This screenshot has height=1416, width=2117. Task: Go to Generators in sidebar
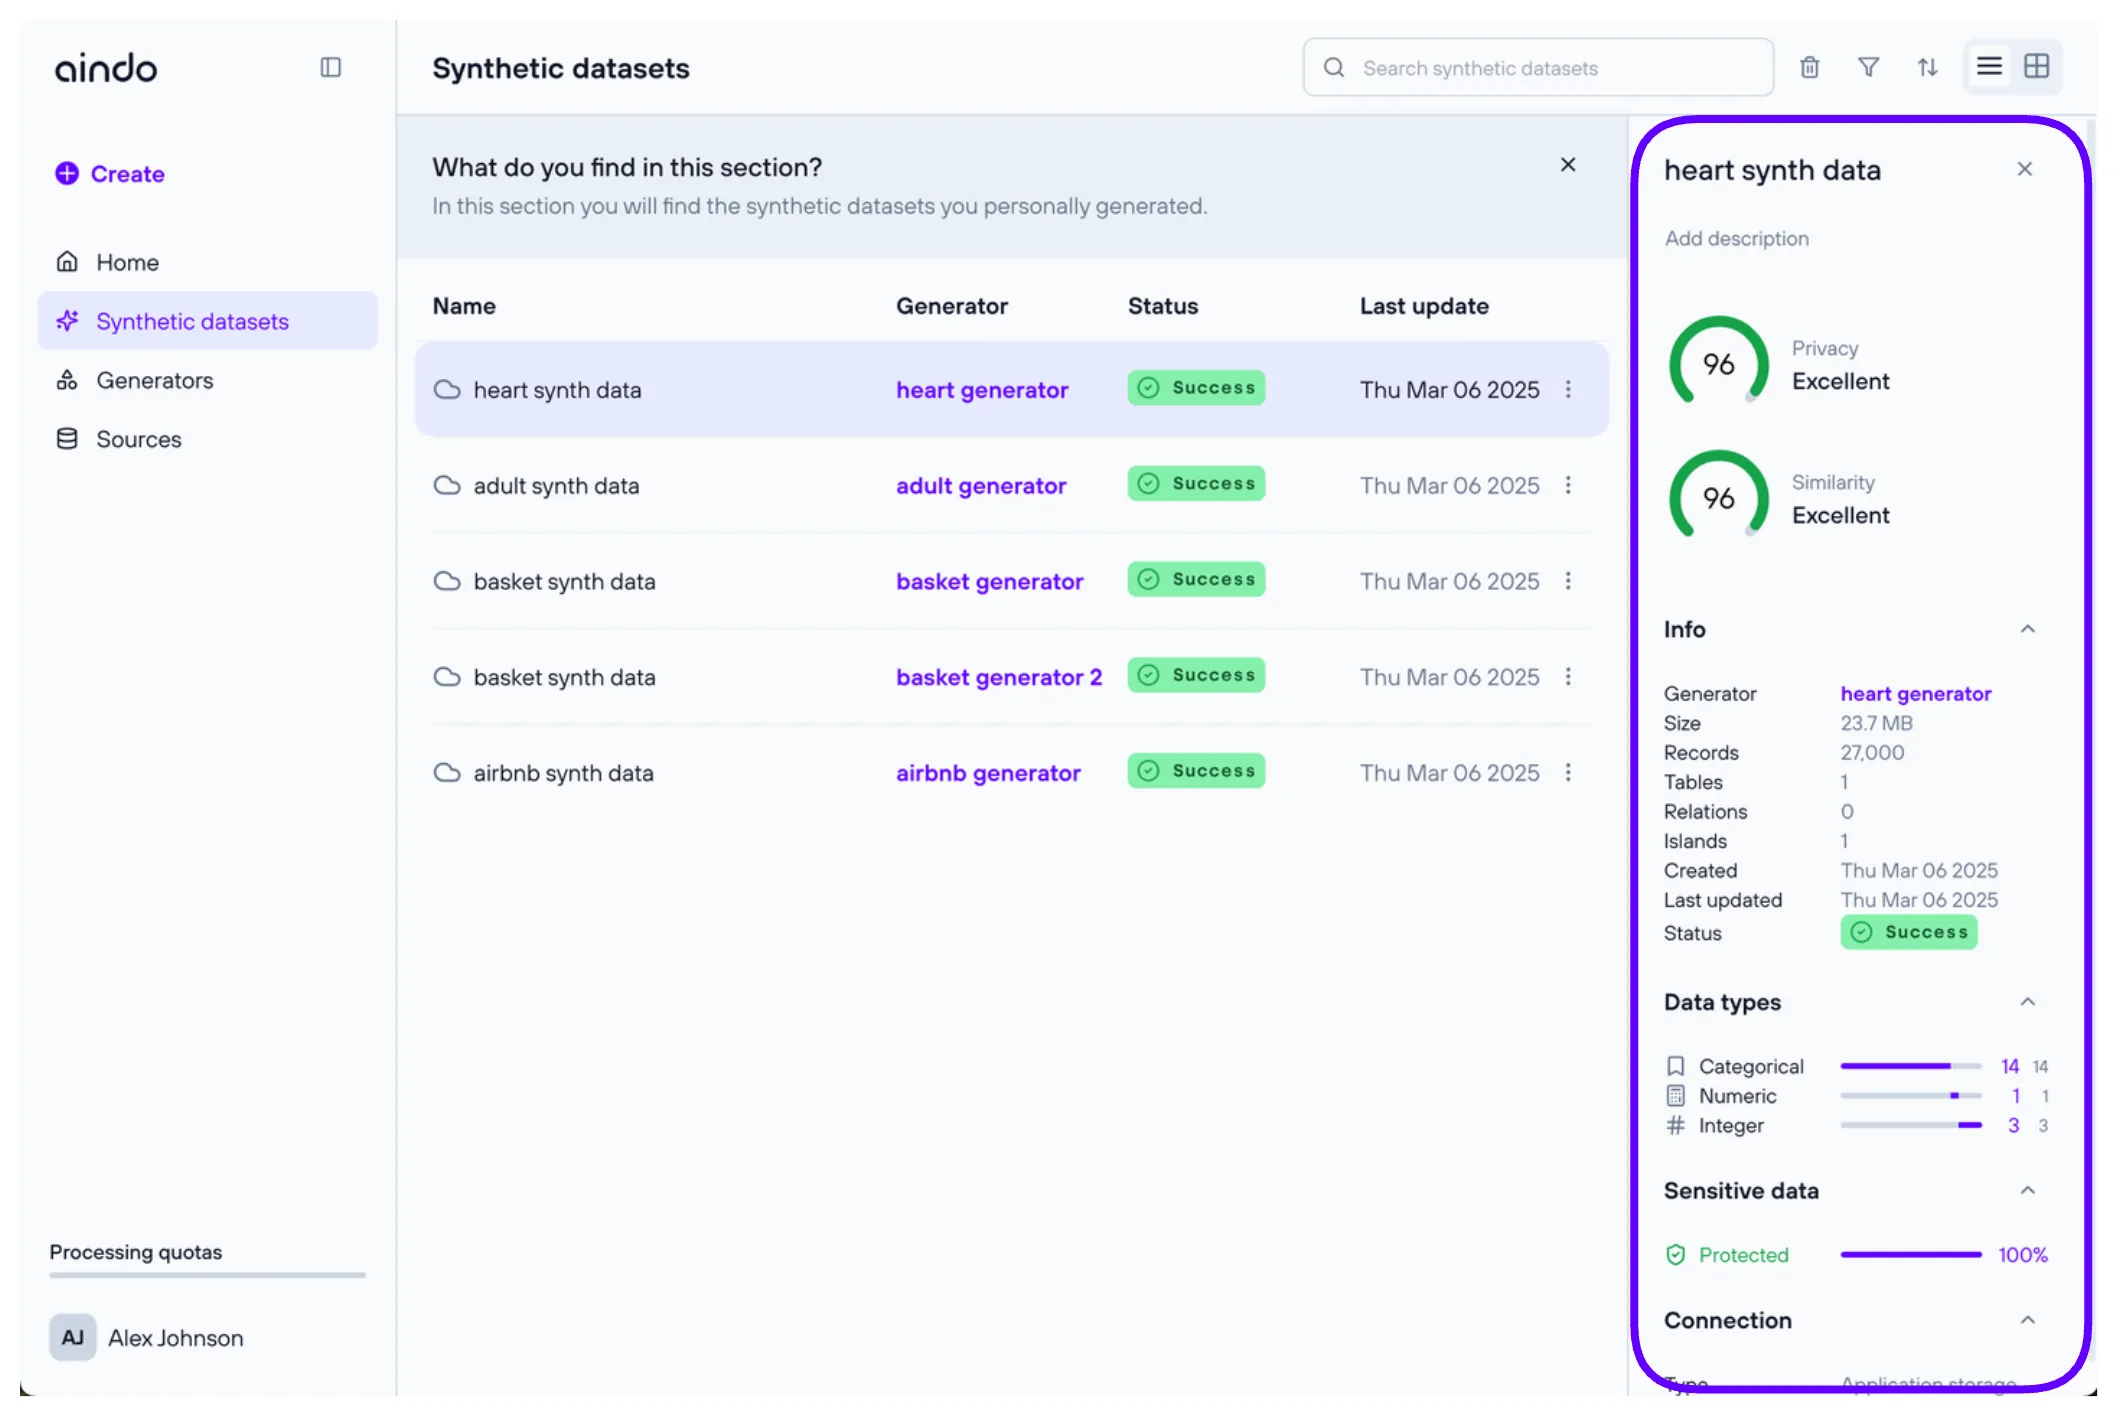point(154,380)
